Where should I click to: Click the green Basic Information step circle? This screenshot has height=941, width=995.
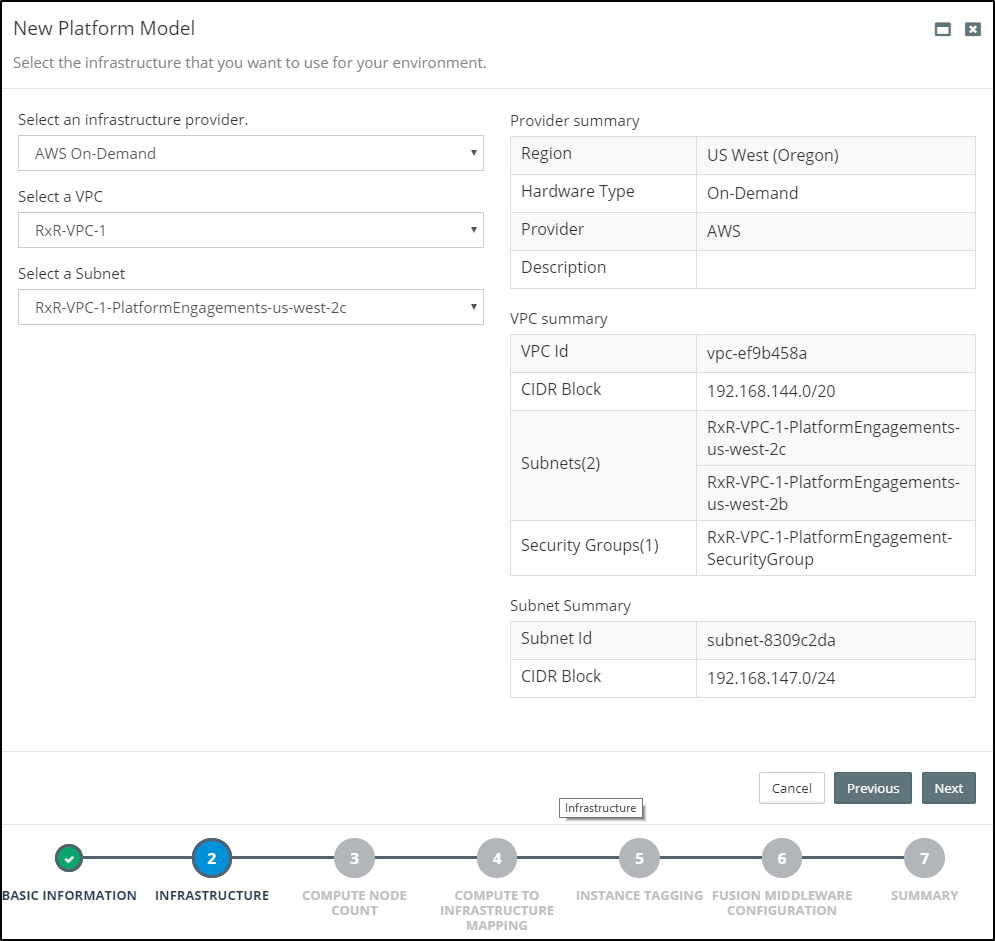coord(68,858)
